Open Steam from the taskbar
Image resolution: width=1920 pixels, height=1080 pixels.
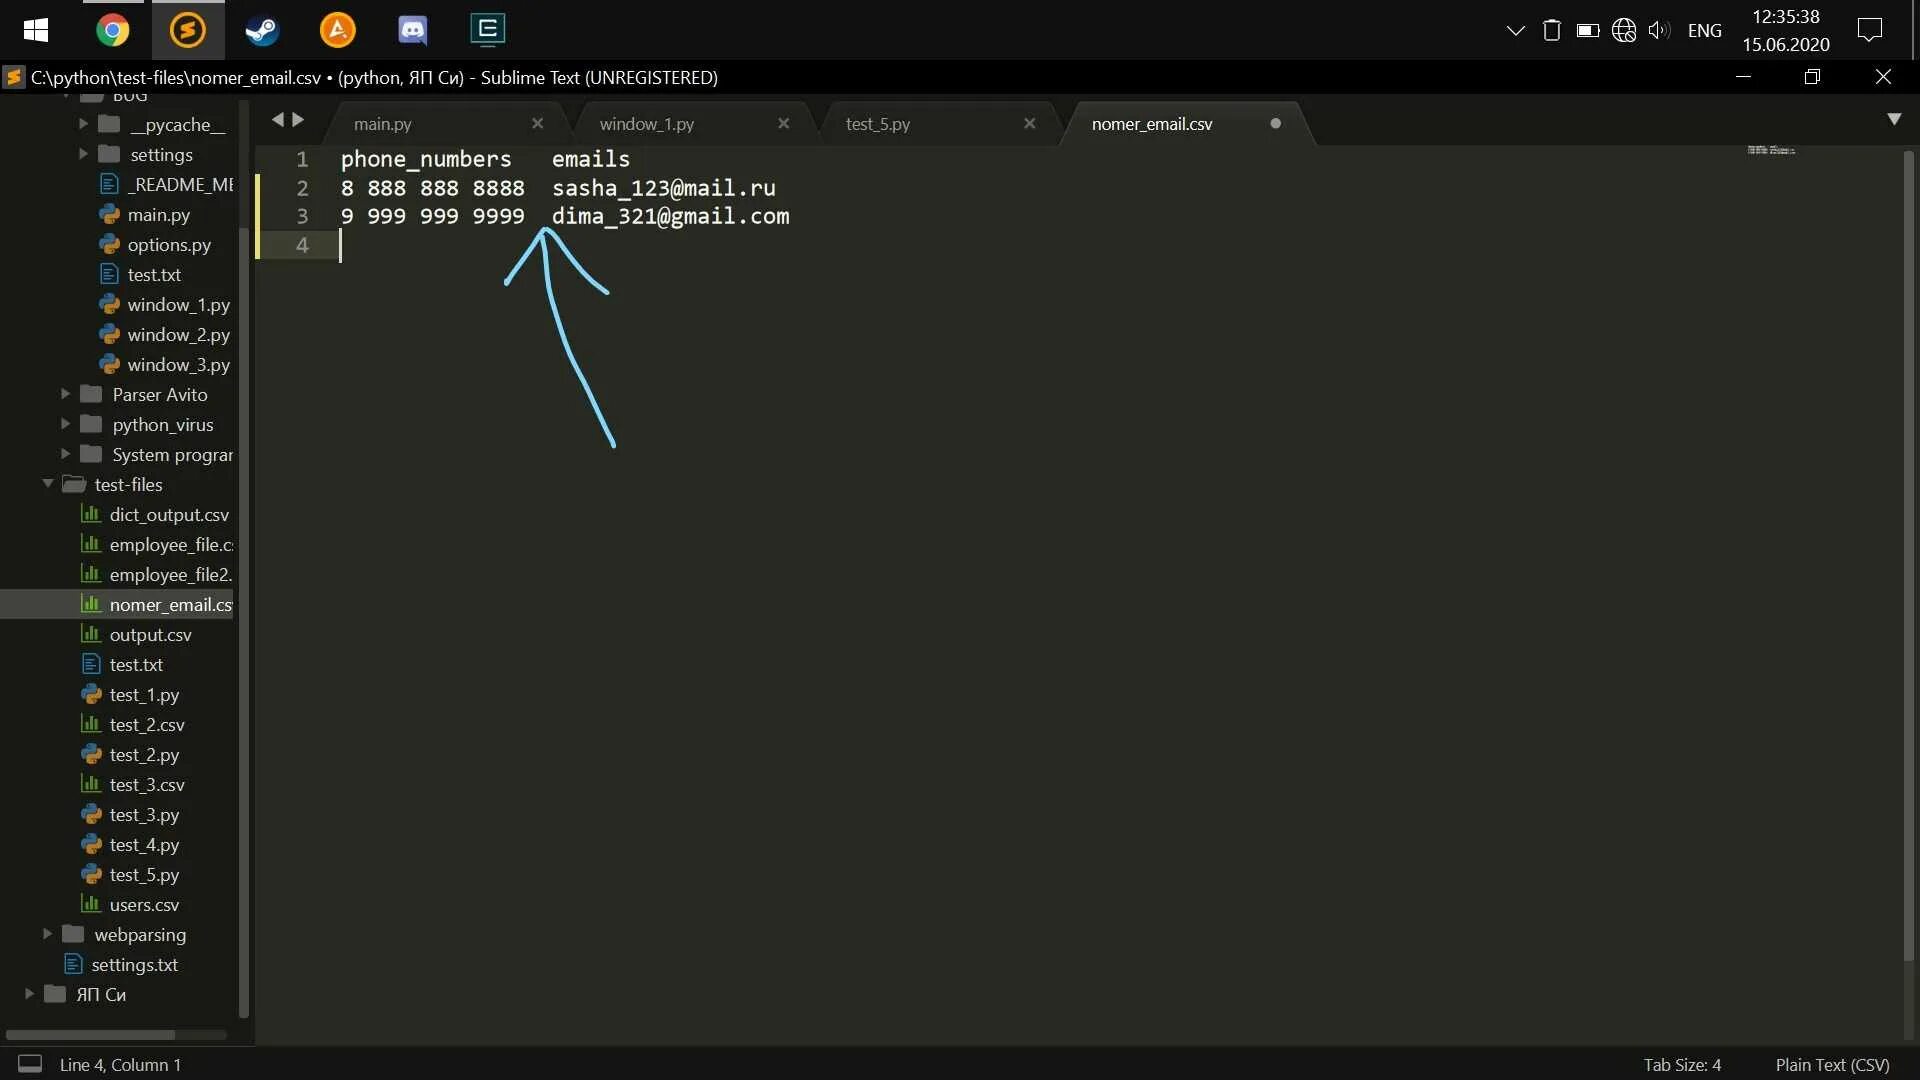pyautogui.click(x=262, y=30)
